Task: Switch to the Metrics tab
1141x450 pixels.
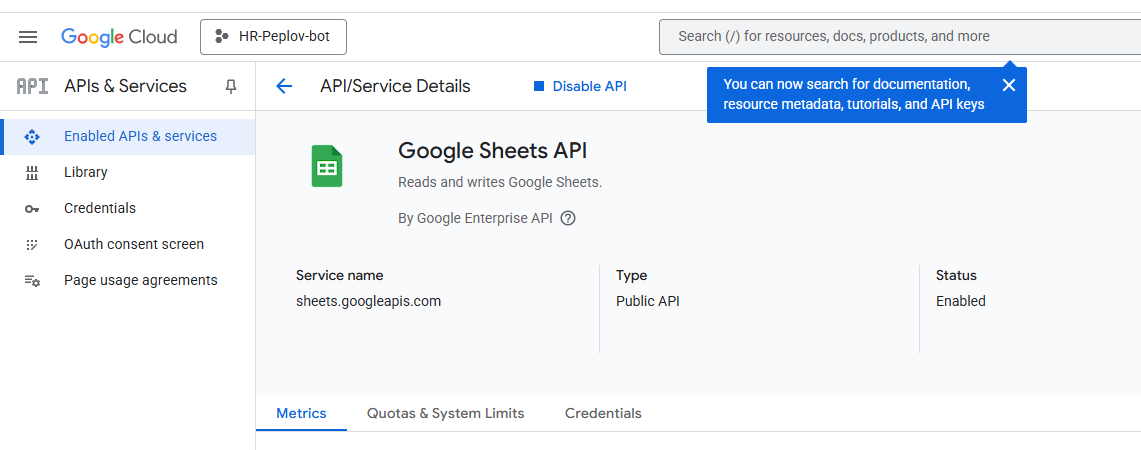Action: [301, 413]
